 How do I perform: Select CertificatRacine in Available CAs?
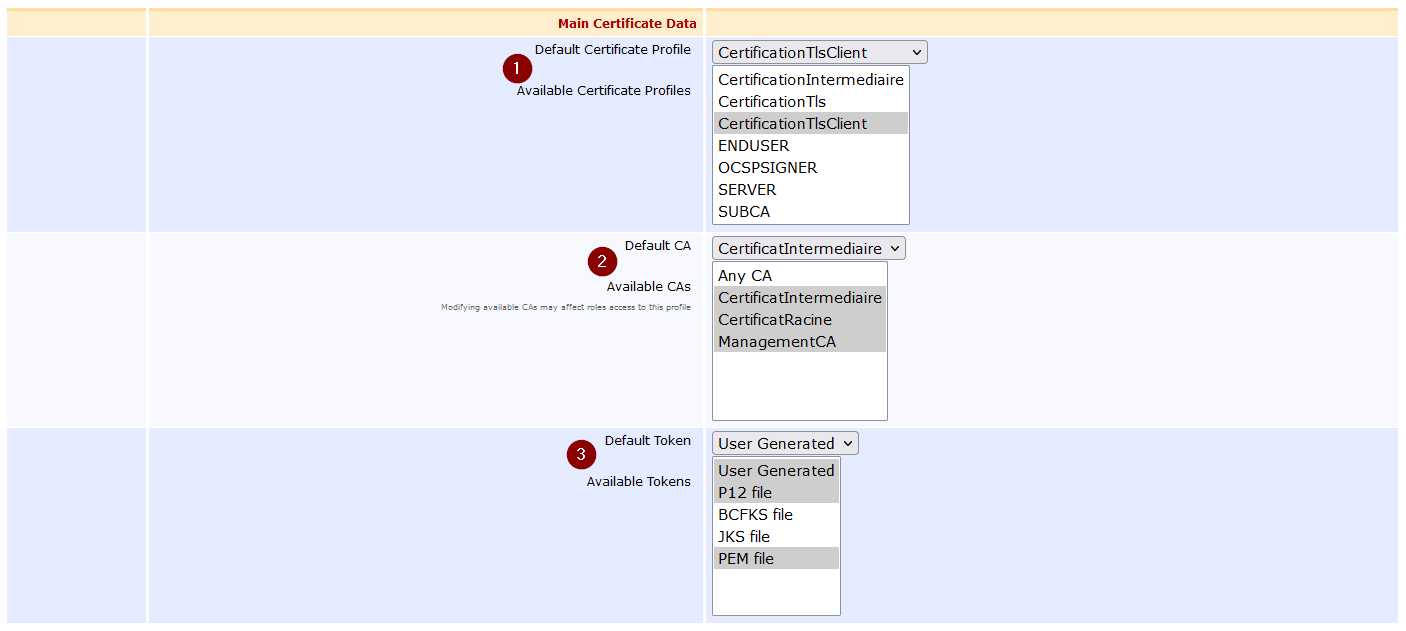[775, 320]
